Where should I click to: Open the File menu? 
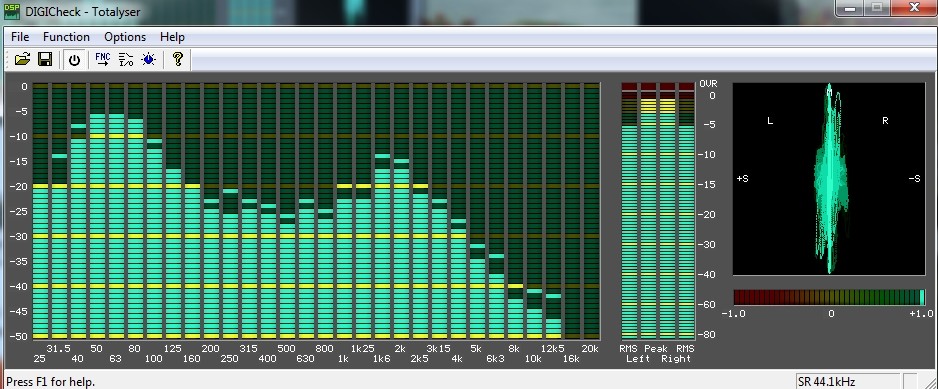[x=20, y=37]
